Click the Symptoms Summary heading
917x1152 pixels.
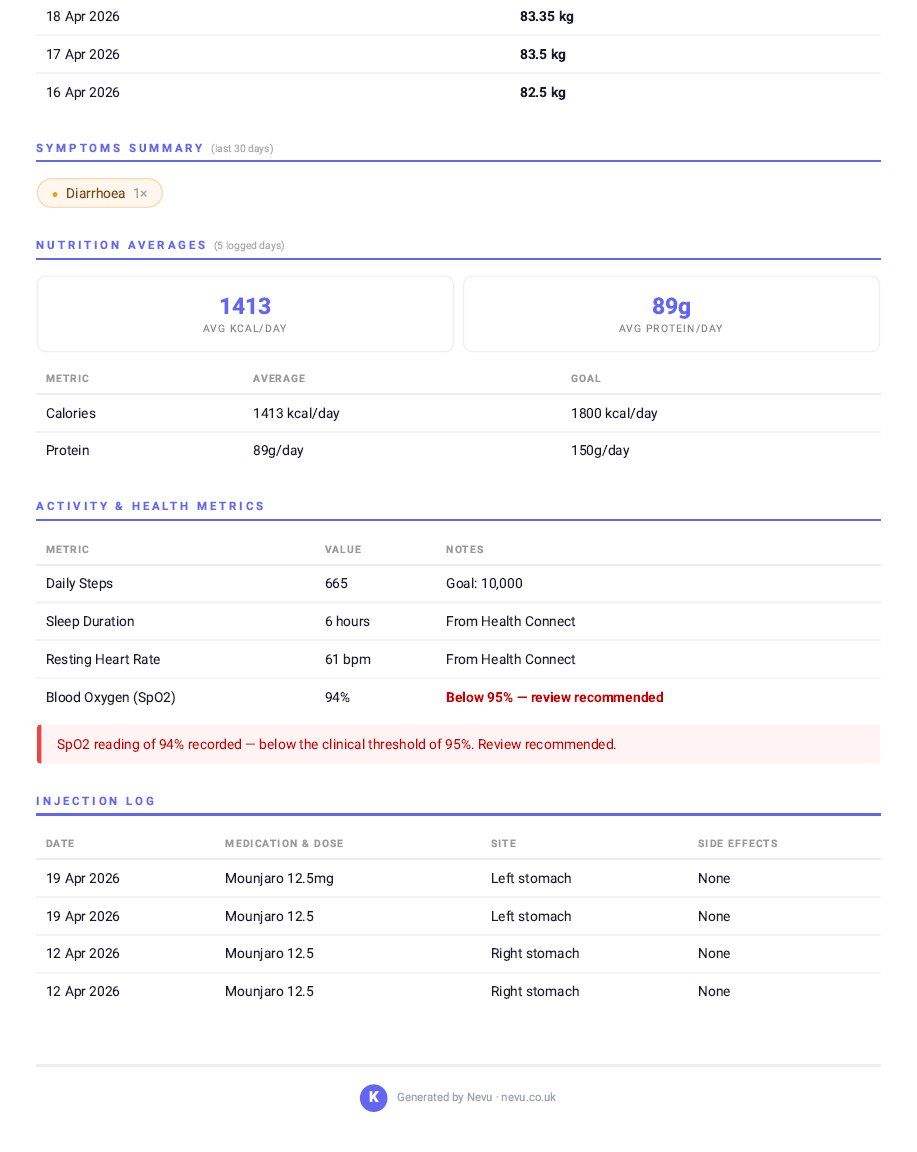[120, 148]
